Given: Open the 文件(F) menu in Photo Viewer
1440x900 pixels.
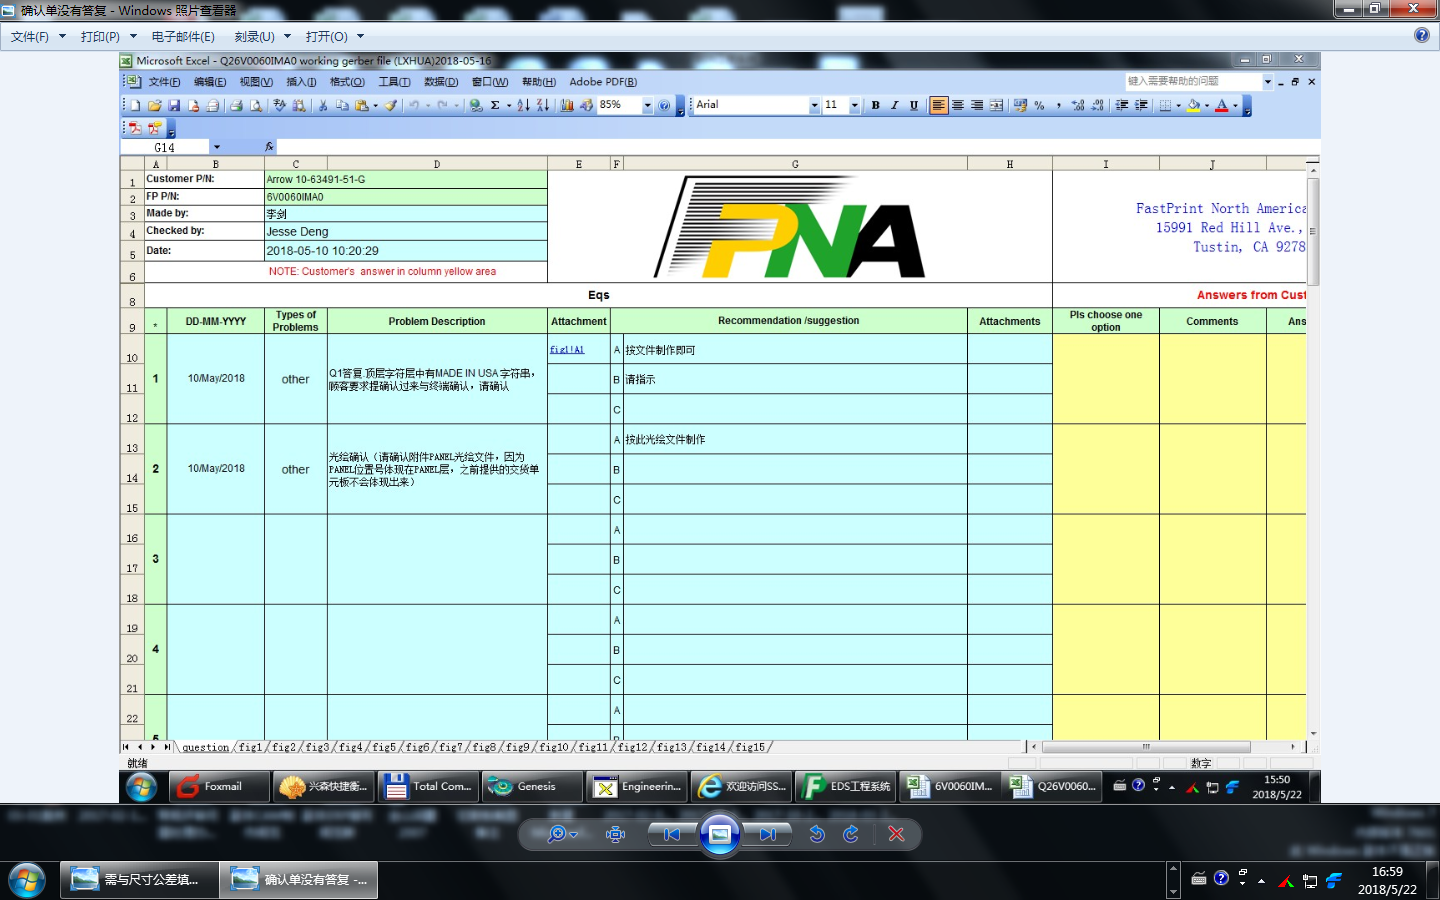Looking at the screenshot, I should click(x=38, y=36).
